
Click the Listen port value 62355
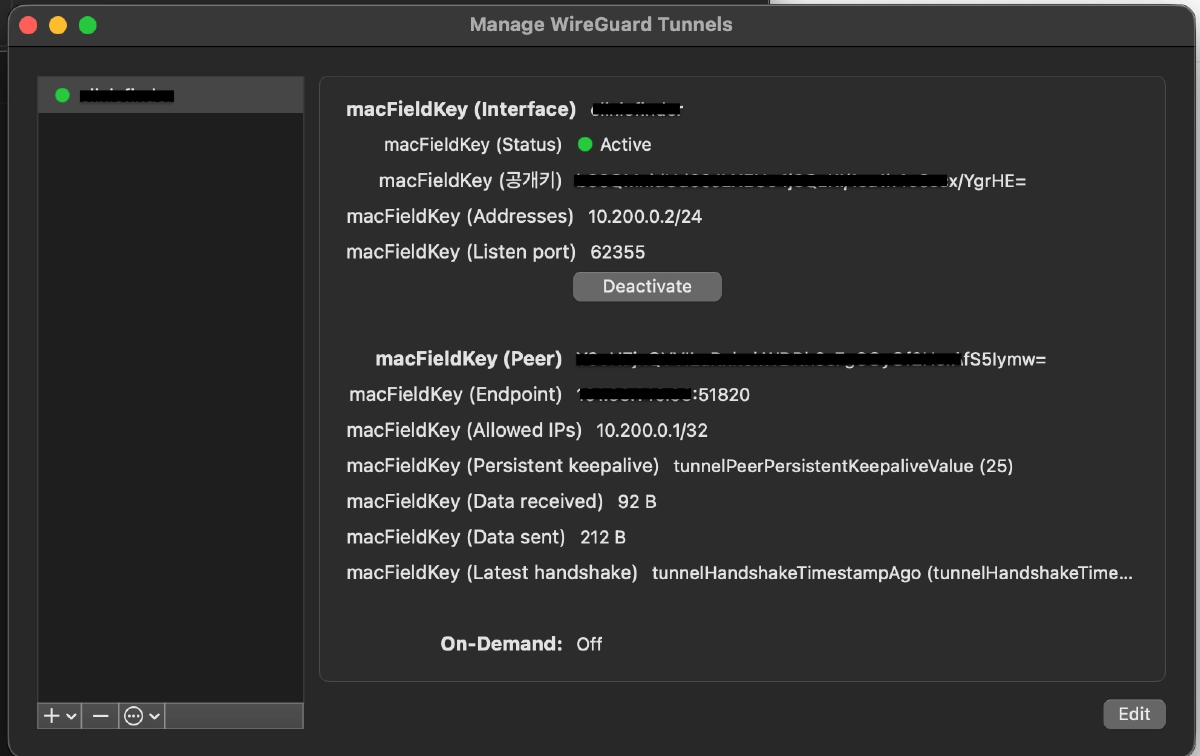coord(618,252)
